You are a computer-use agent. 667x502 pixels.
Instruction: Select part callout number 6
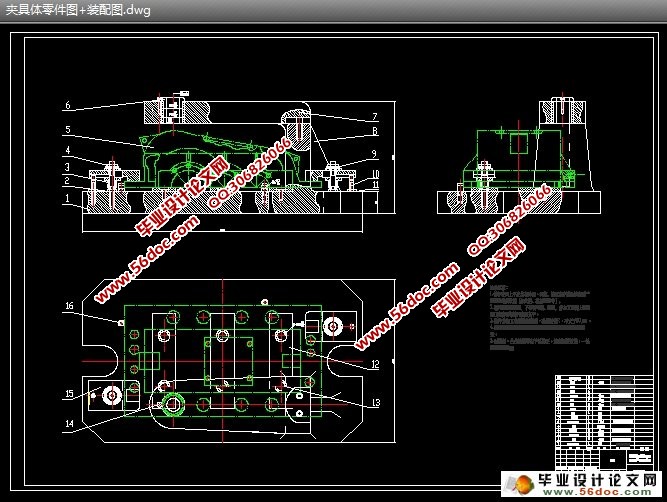tap(67, 105)
